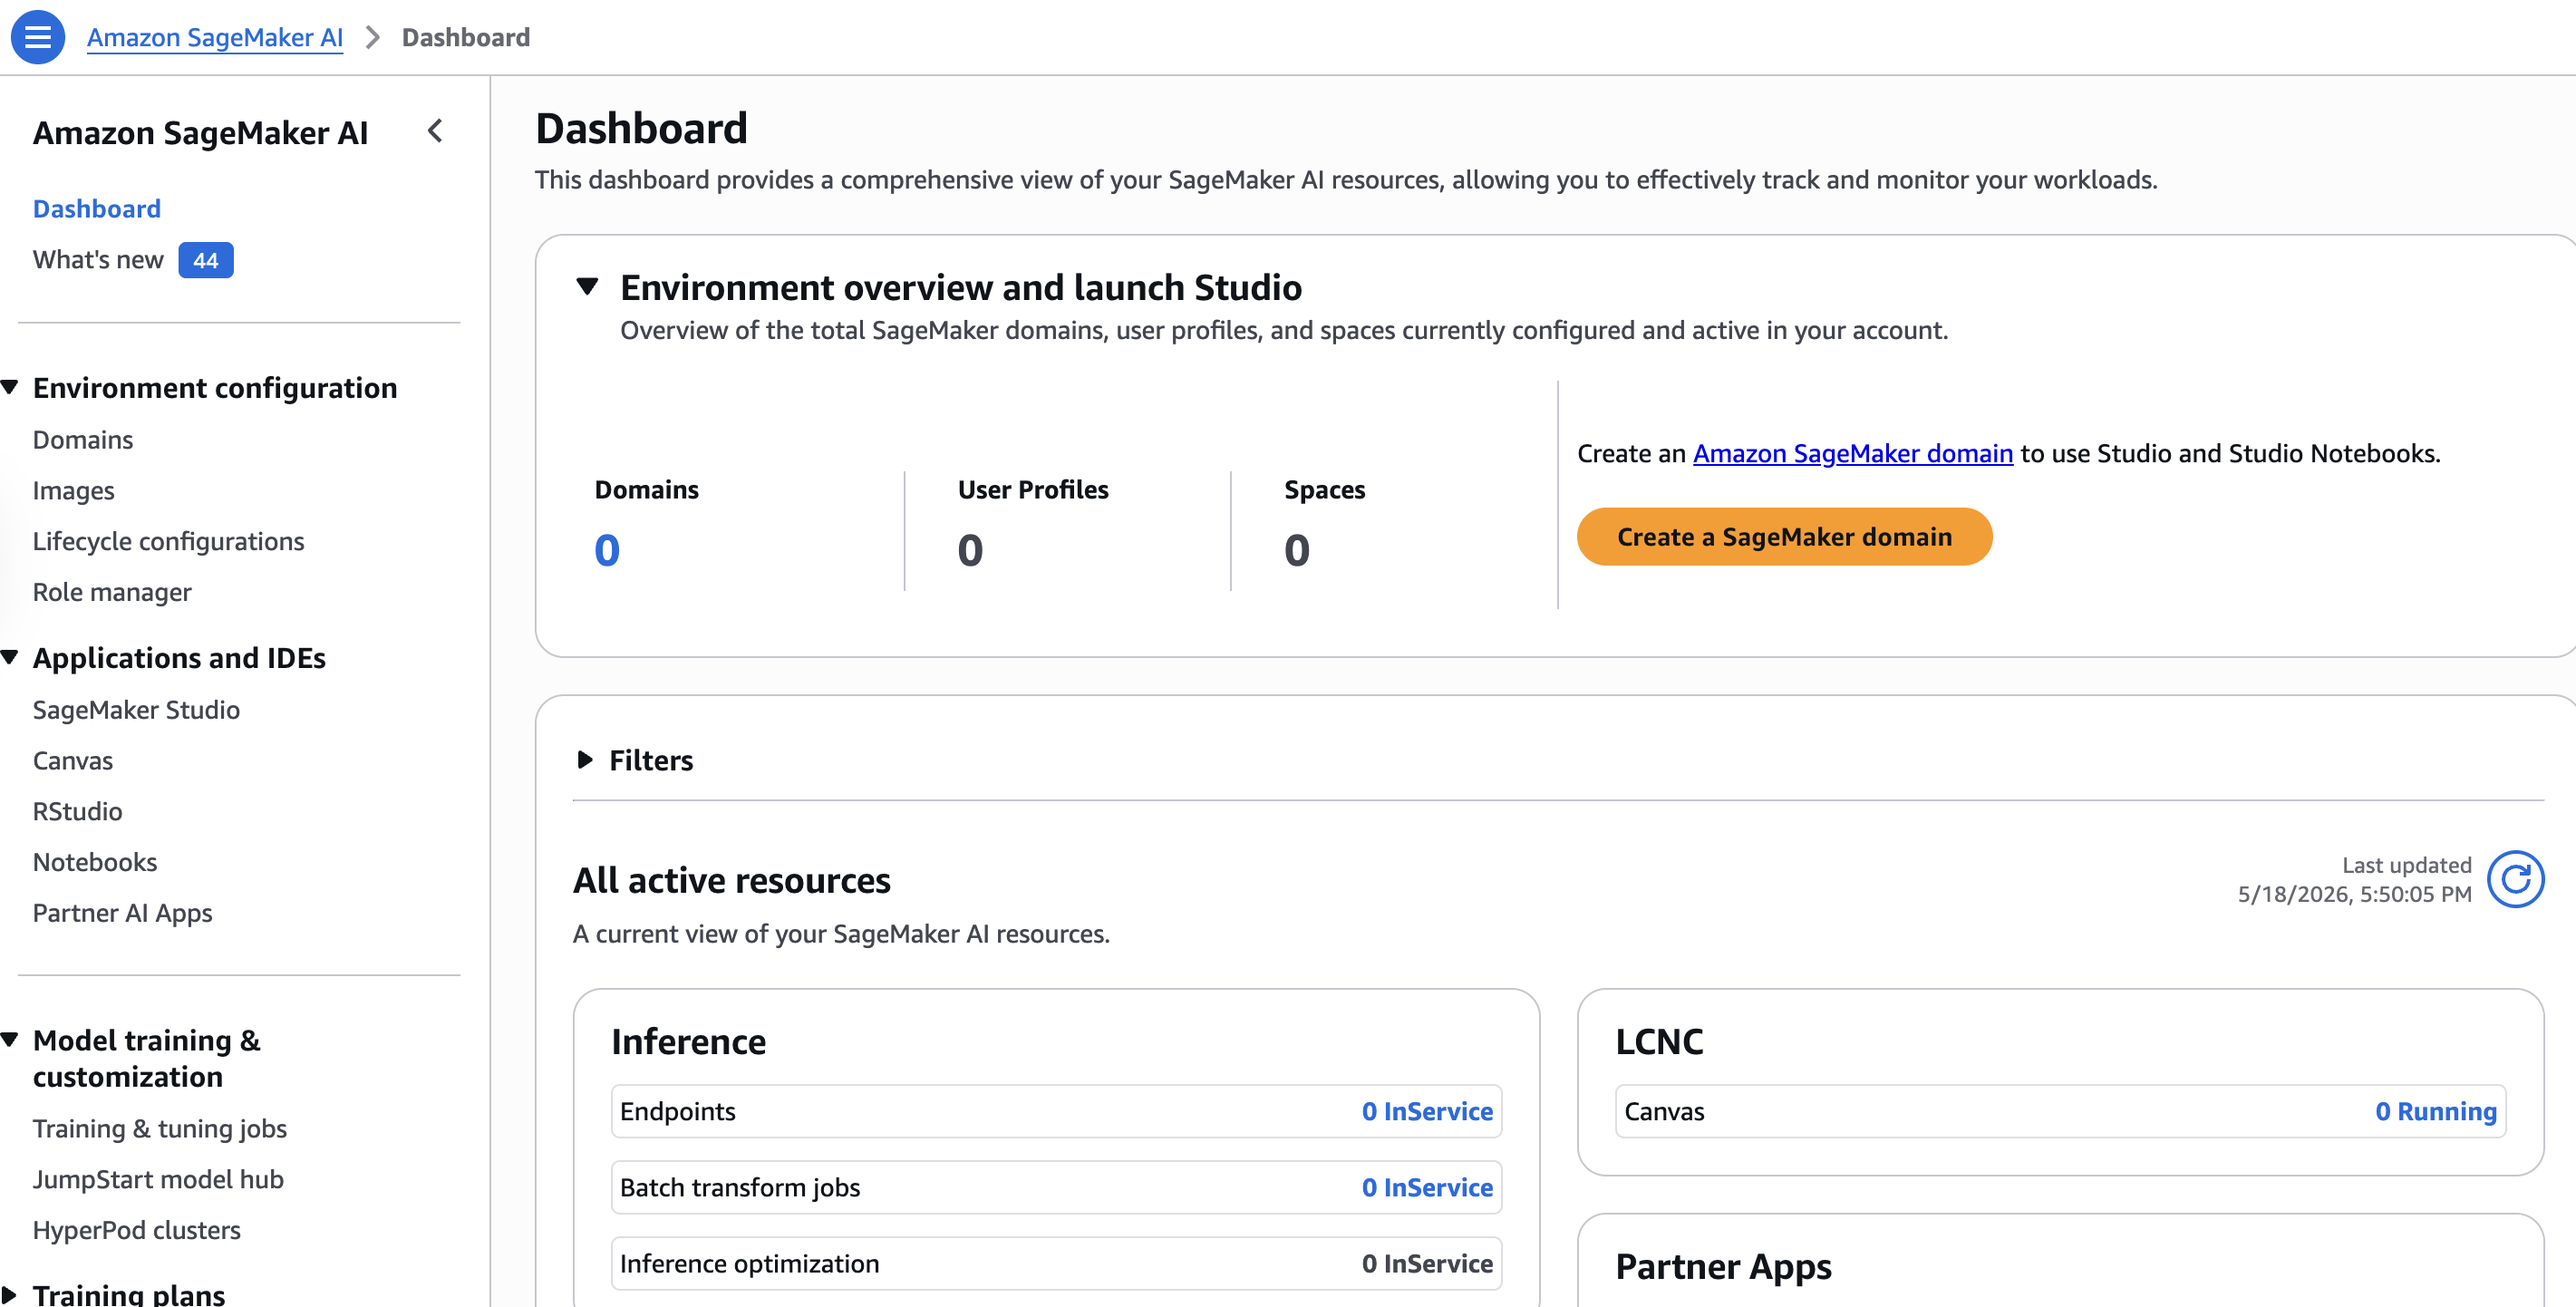Image resolution: width=2576 pixels, height=1307 pixels.
Task: Select Dashboard in the sidebar
Action: tap(97, 208)
